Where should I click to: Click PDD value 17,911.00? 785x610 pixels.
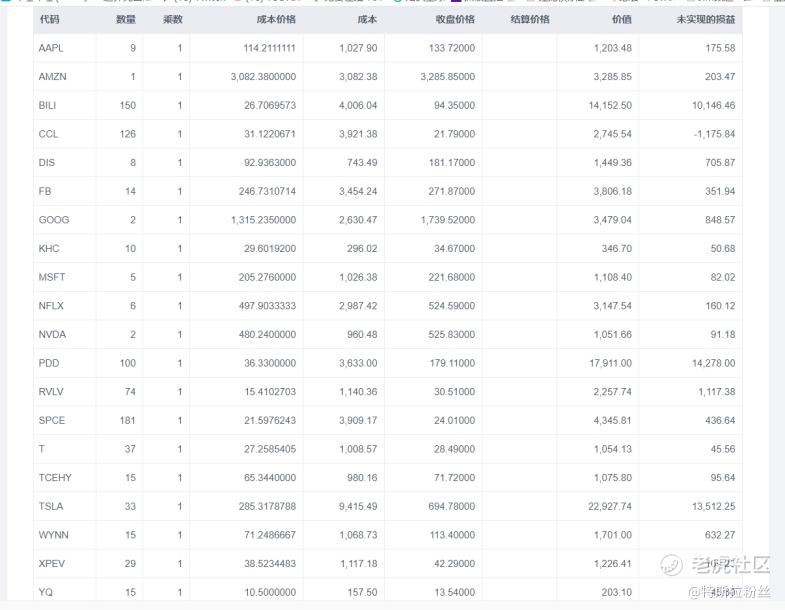click(x=610, y=363)
